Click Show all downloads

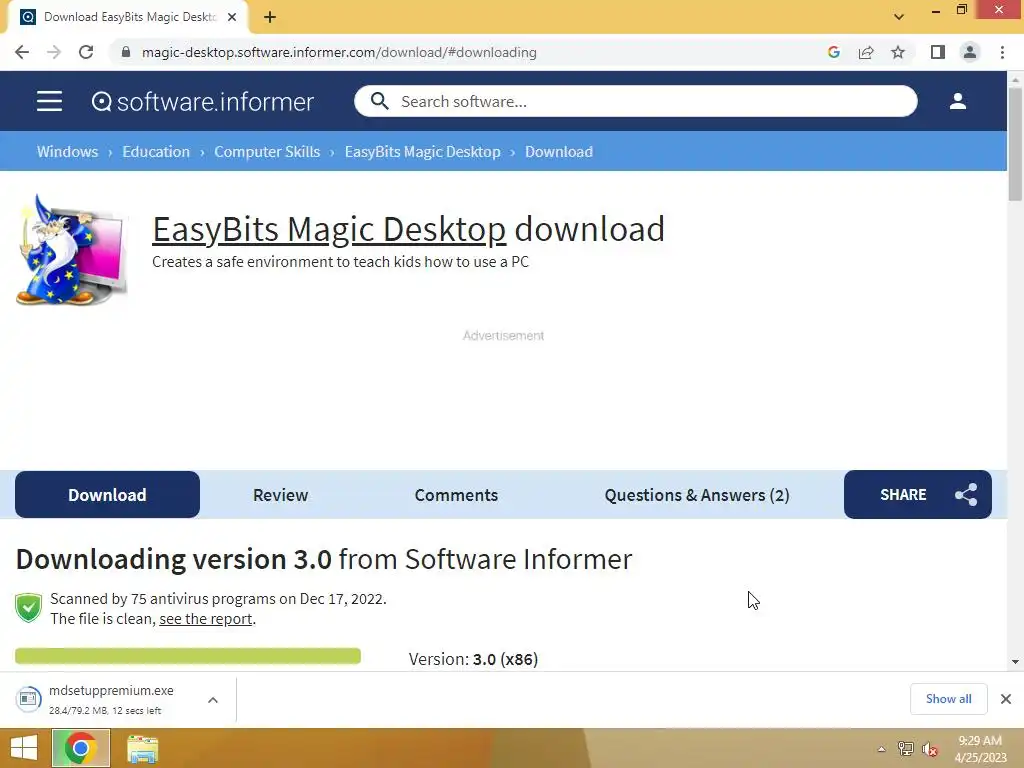coord(948,699)
